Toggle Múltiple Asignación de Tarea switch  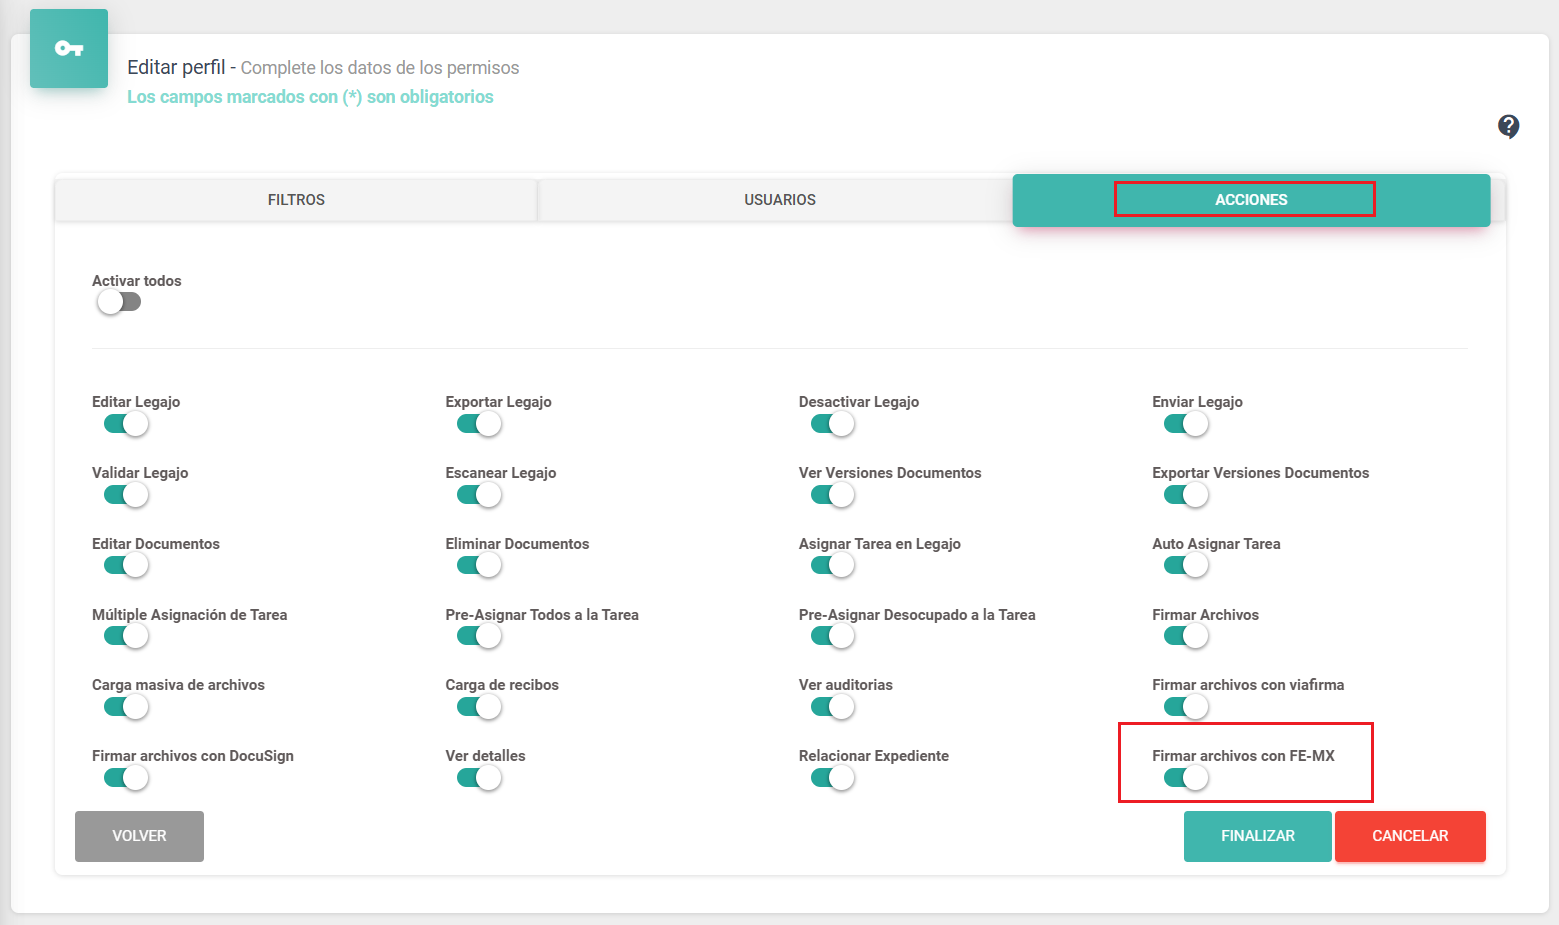tap(126, 636)
